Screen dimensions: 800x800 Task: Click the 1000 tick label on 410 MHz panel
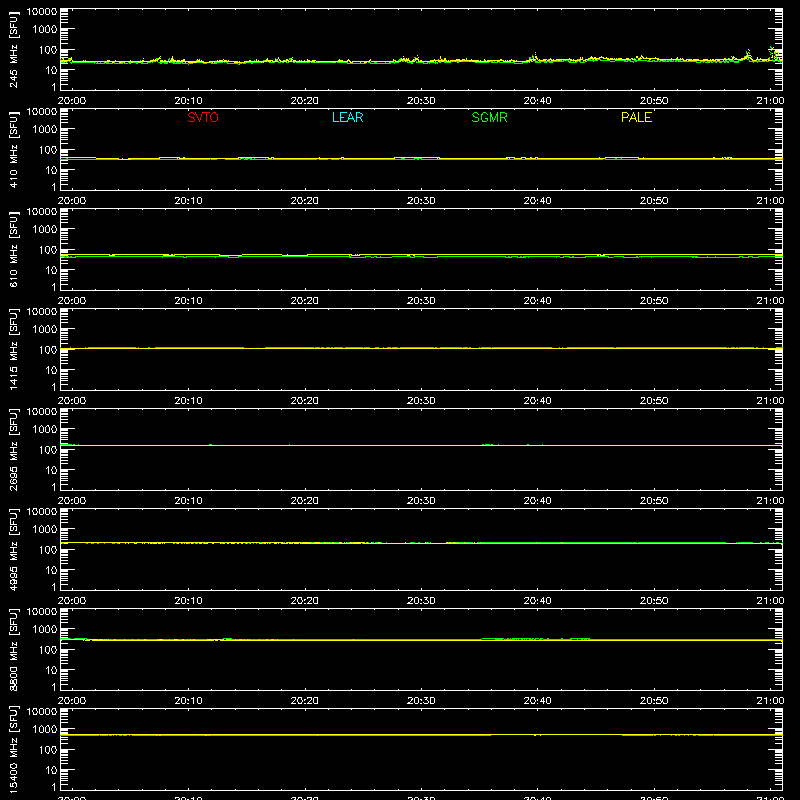(45, 130)
